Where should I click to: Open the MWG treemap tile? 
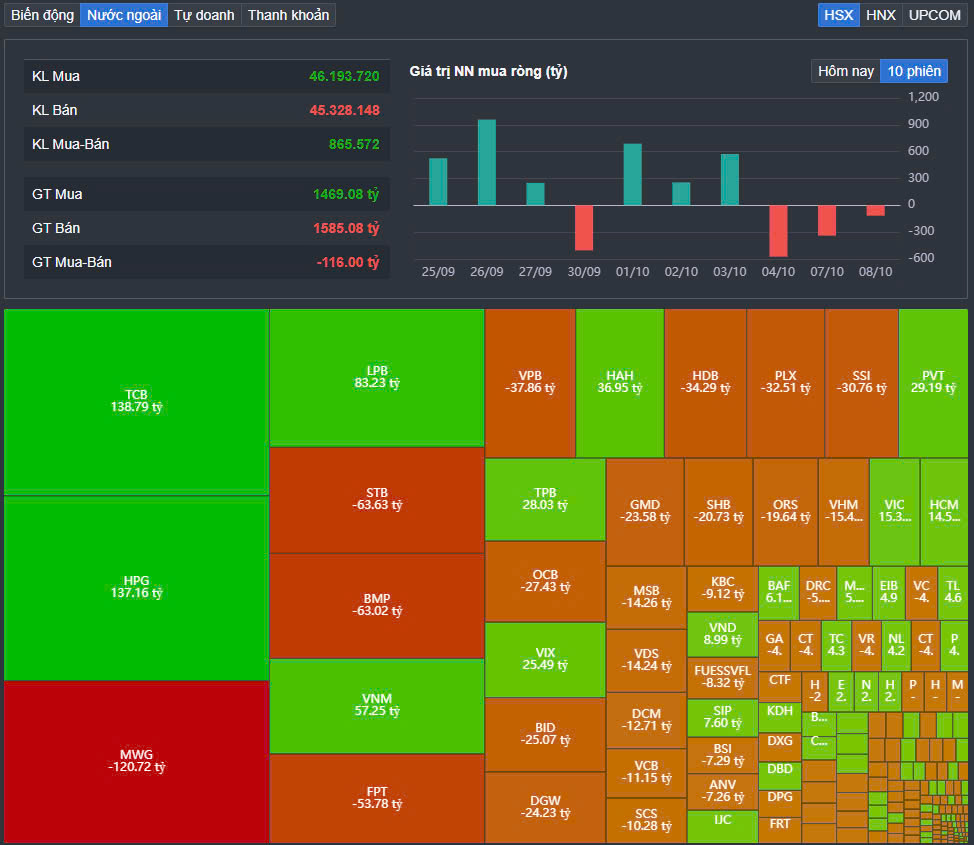[x=136, y=761]
